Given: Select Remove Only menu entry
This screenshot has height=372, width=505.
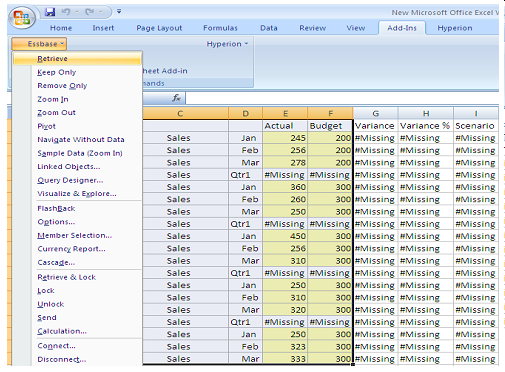Looking at the screenshot, I should (77, 86).
